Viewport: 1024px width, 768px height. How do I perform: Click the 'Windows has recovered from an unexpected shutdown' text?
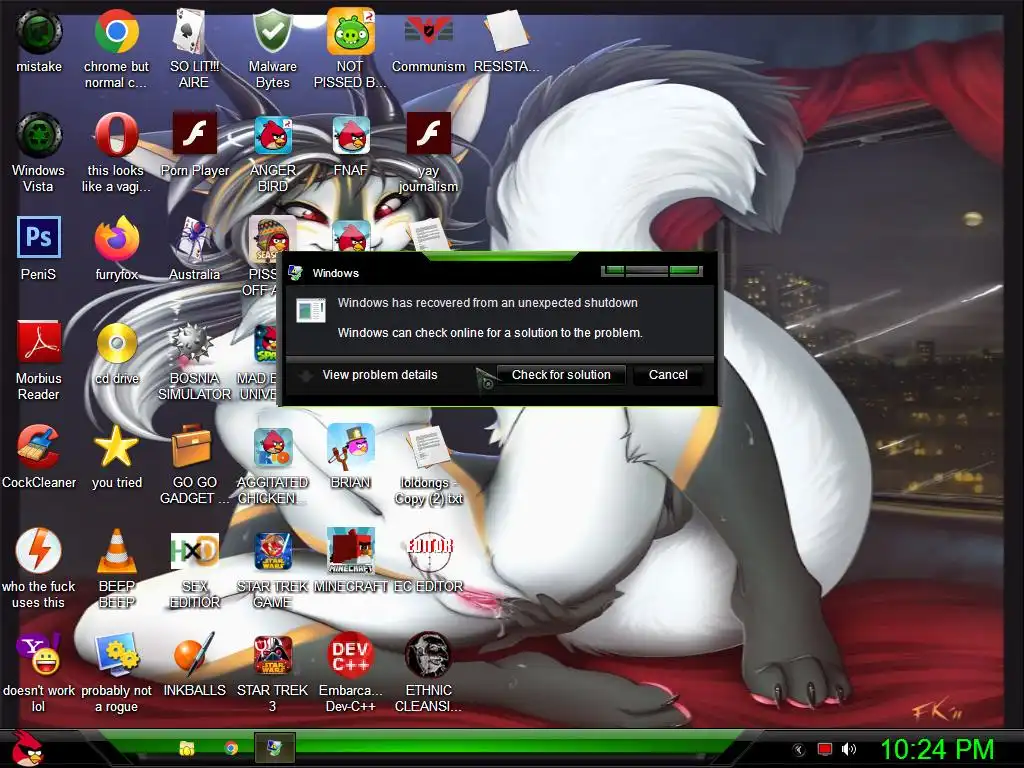point(487,303)
